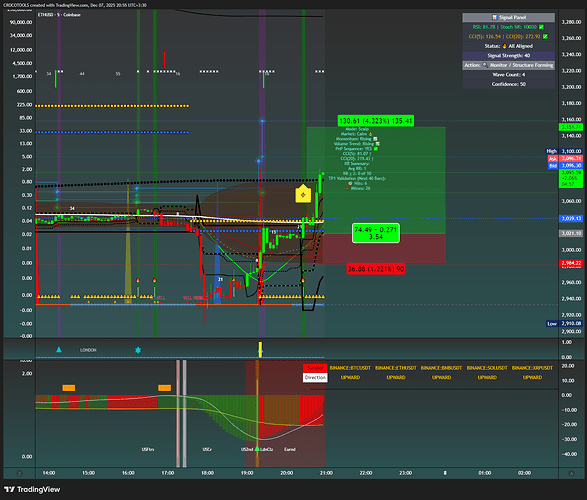The width and height of the screenshot is (587, 500).
Task: Select the cyan star marker right of LONDON
Action: (138, 350)
